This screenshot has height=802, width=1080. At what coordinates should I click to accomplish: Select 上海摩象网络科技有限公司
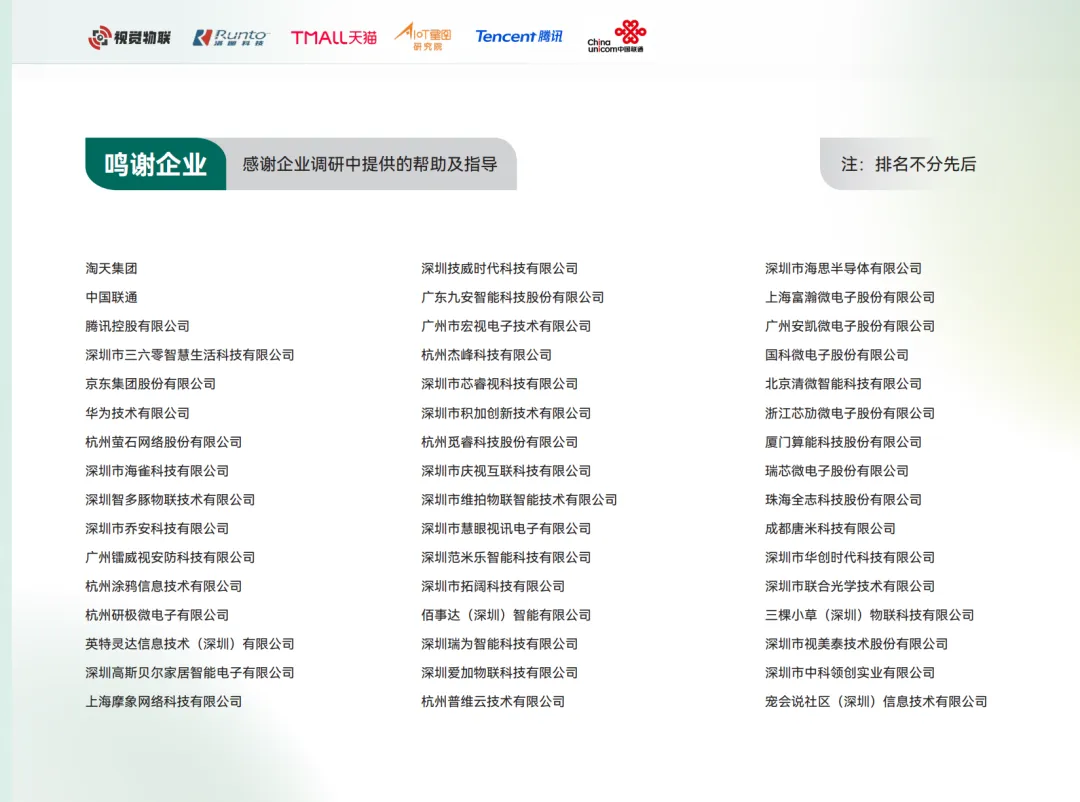(x=164, y=702)
